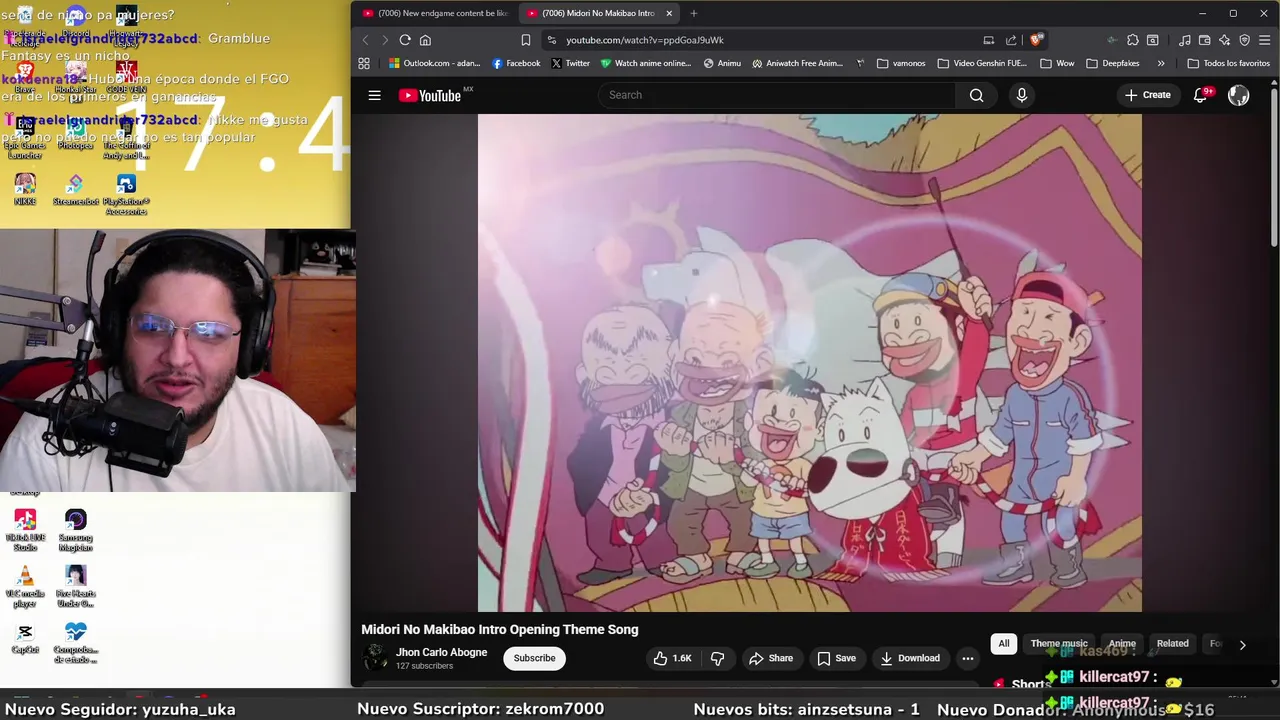Dislike the video with thumbs-down
Screen dimensions: 1280x720
tap(717, 658)
